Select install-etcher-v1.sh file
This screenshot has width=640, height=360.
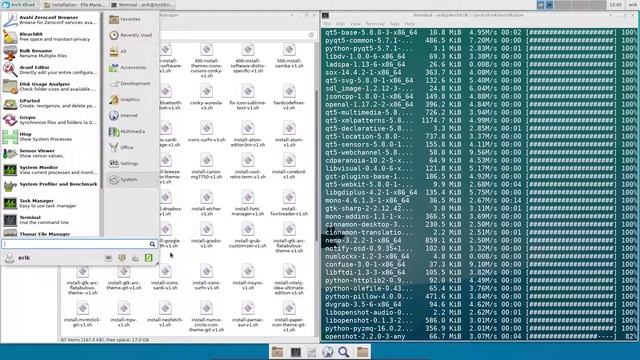(207, 204)
